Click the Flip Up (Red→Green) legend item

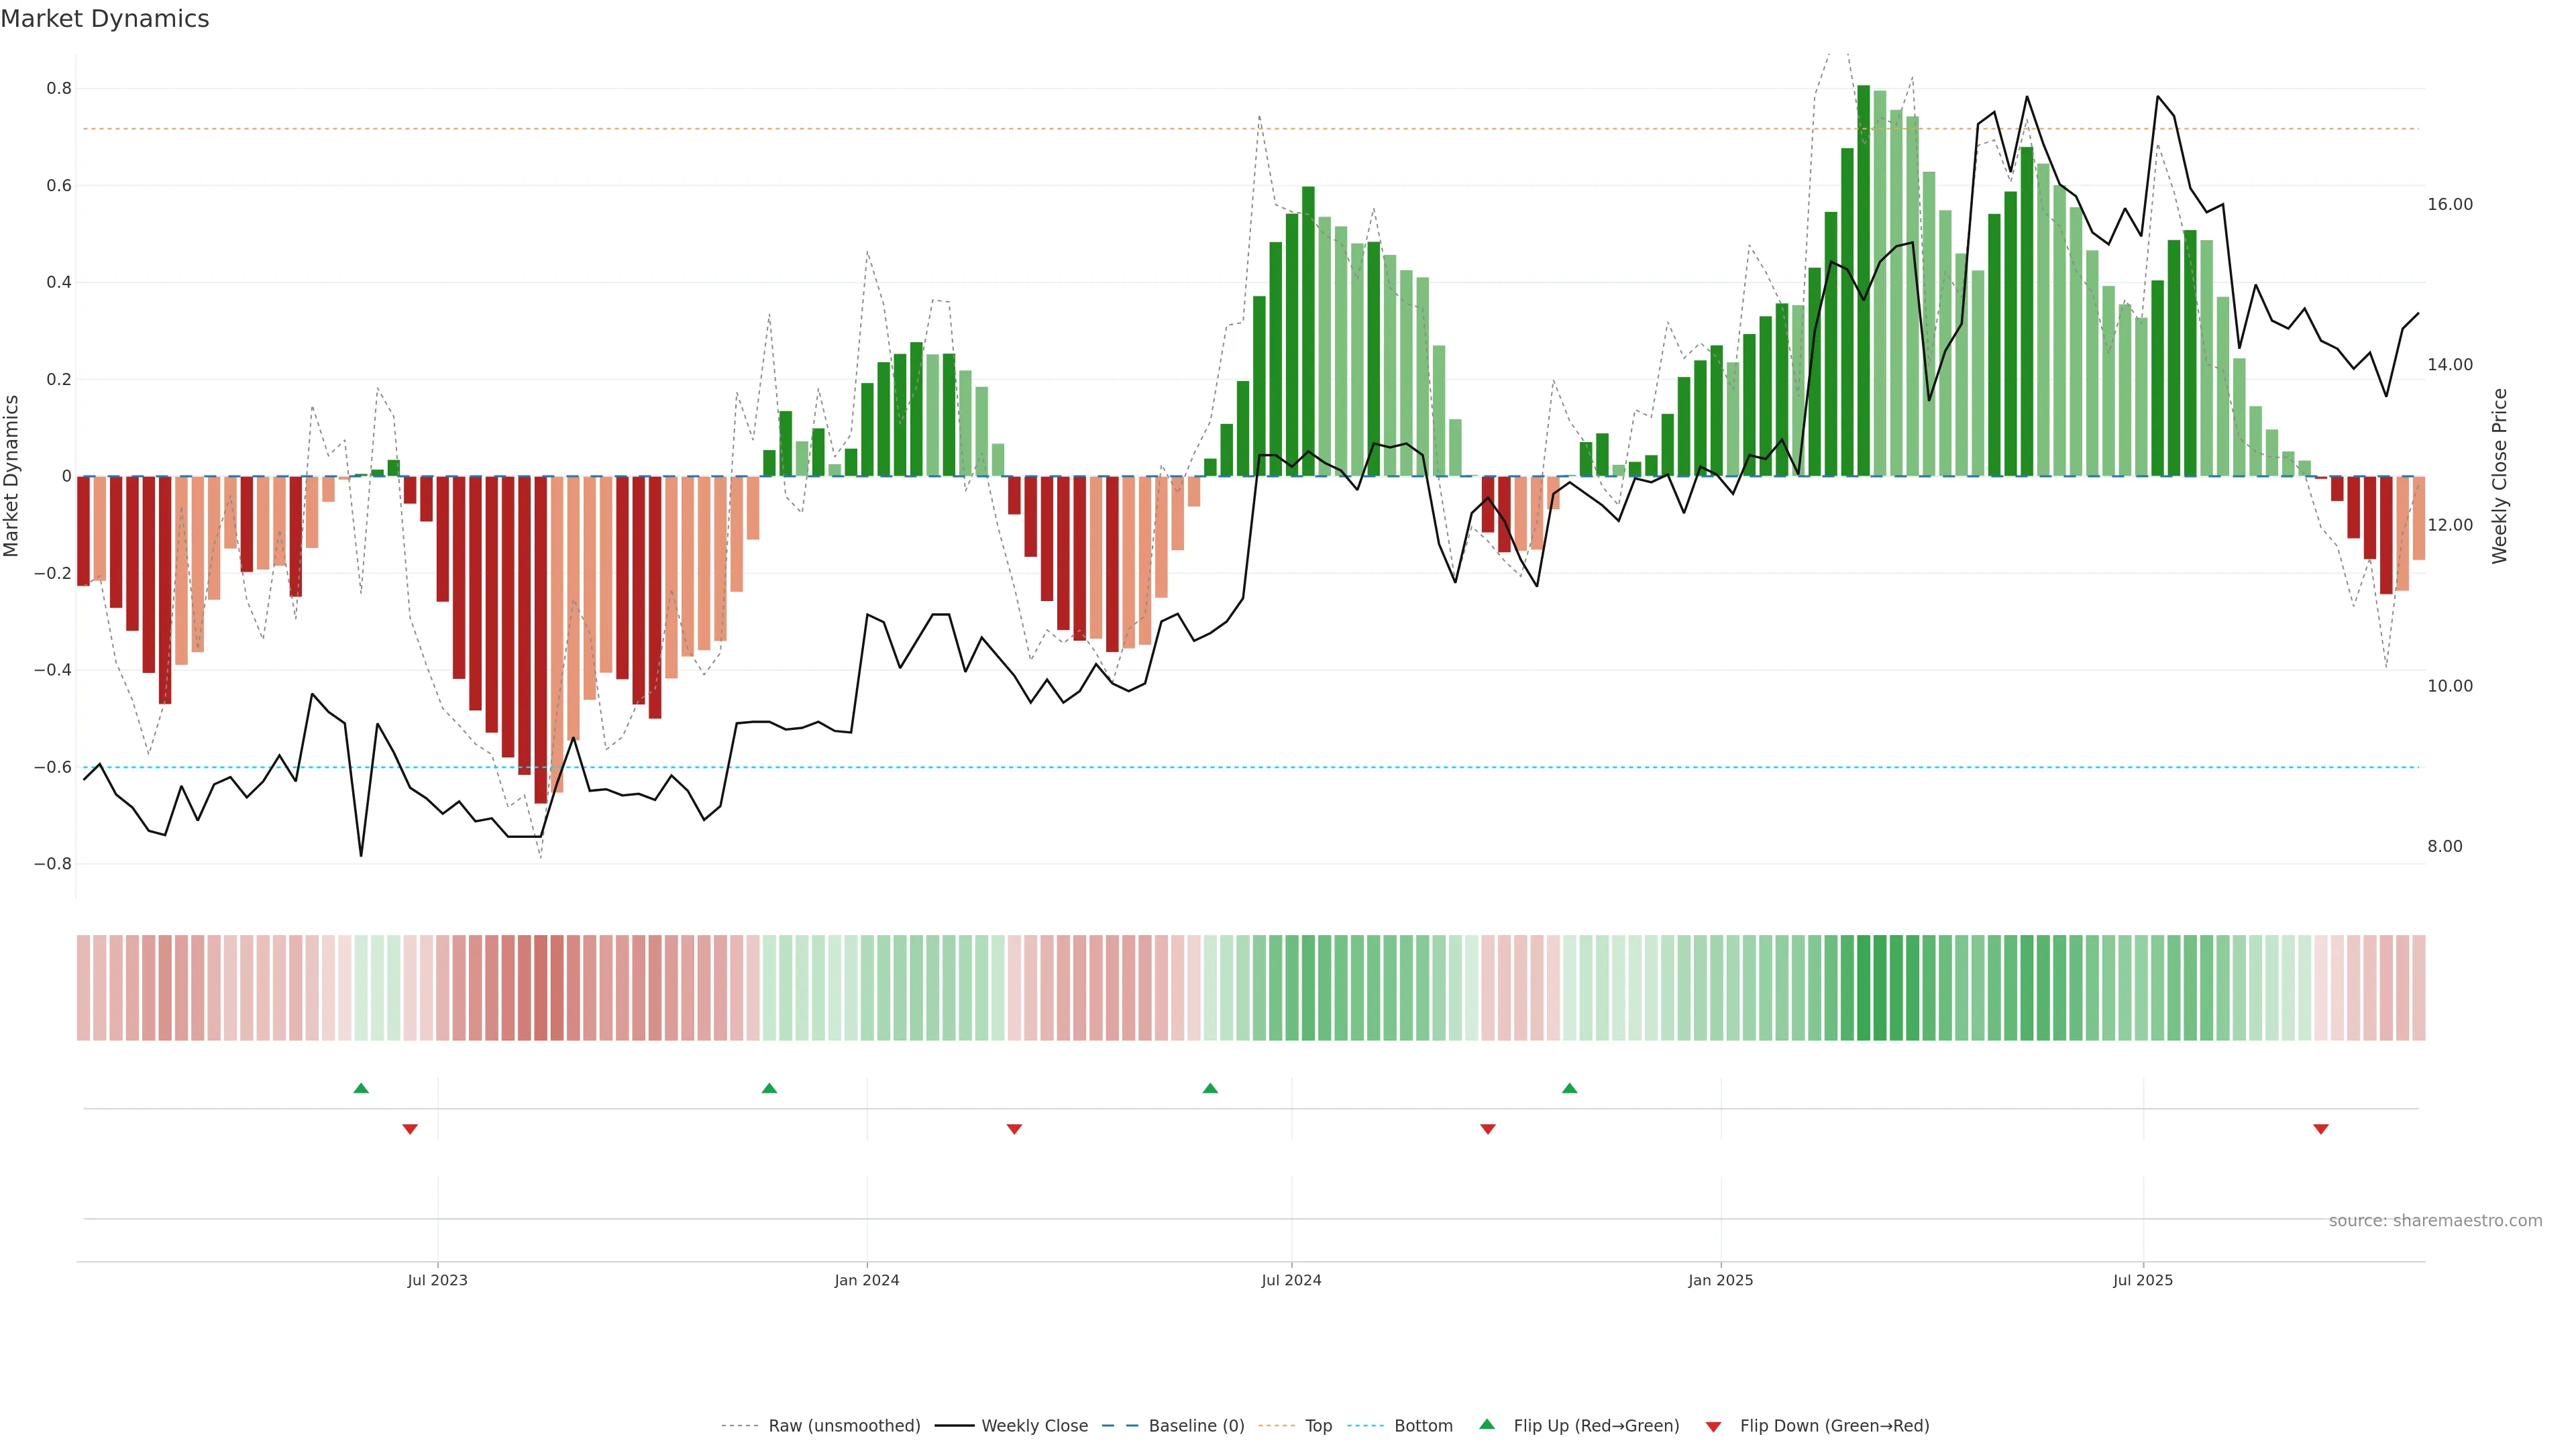click(x=1596, y=1426)
